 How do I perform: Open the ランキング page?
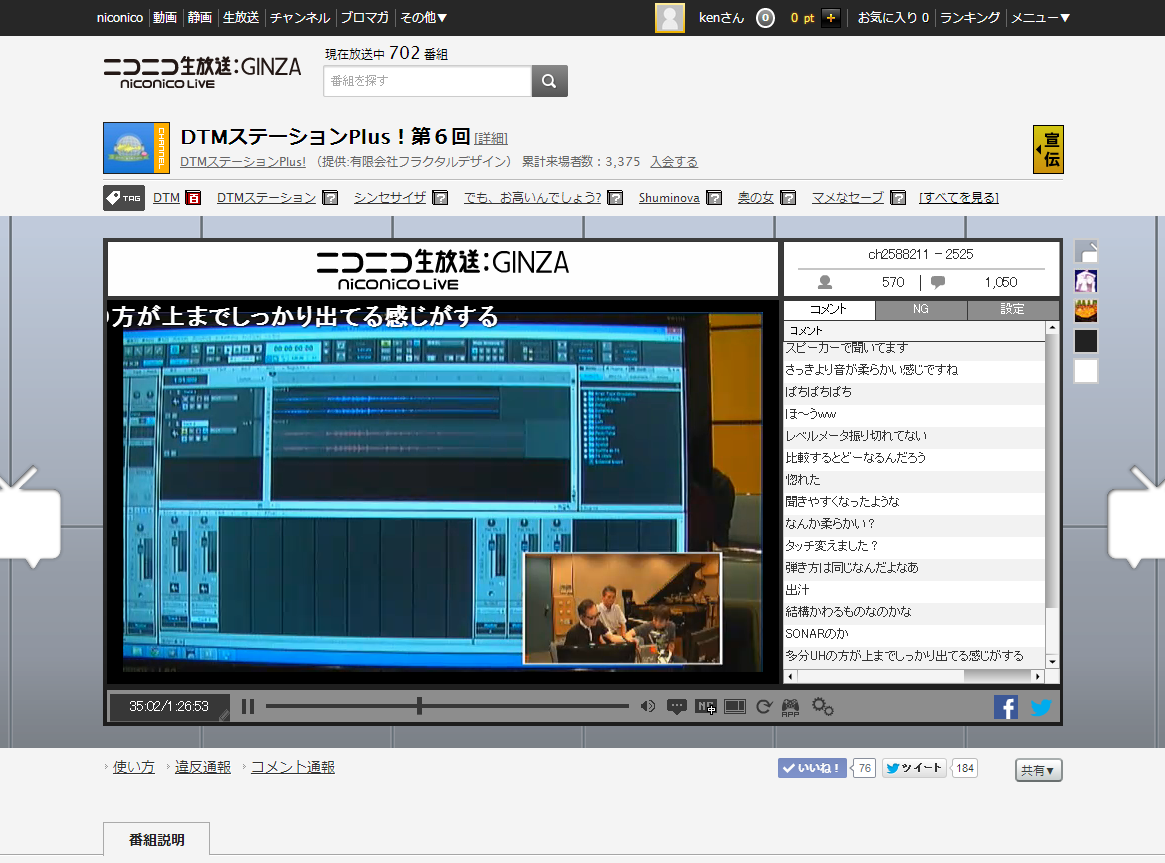tap(970, 17)
